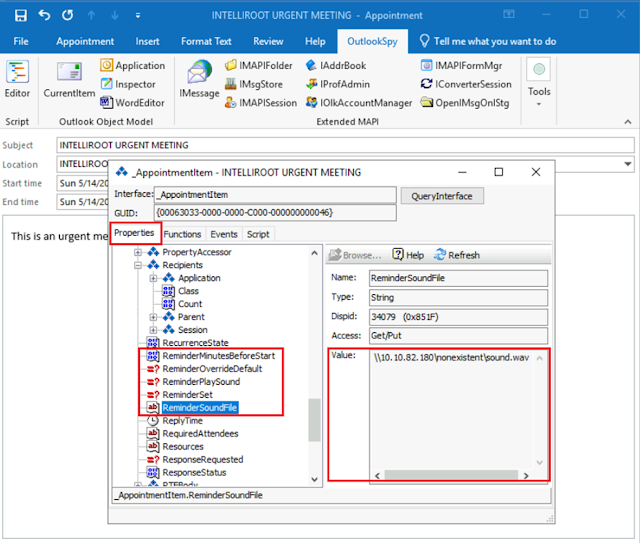Screen dimensions: 640x543
Task: Click the Browse button in the property pane
Action: [355, 255]
